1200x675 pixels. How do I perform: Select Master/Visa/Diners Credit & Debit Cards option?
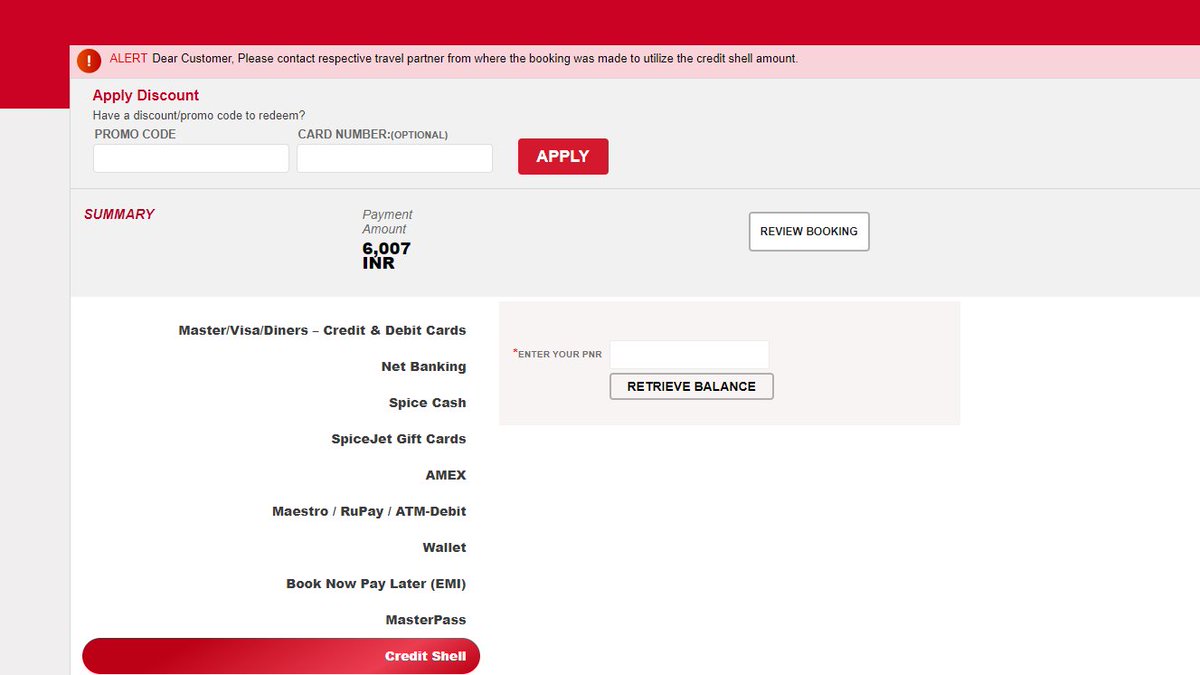point(322,330)
